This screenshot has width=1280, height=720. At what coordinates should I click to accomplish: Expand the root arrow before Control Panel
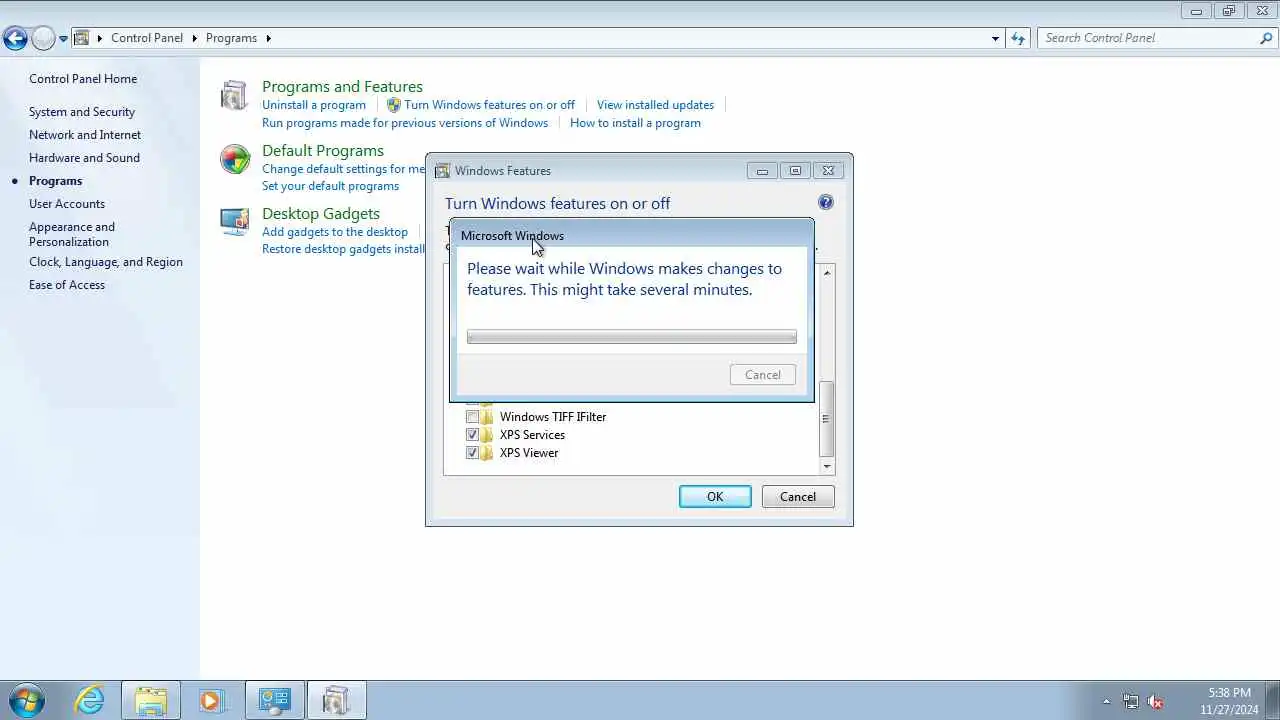click(x=99, y=38)
